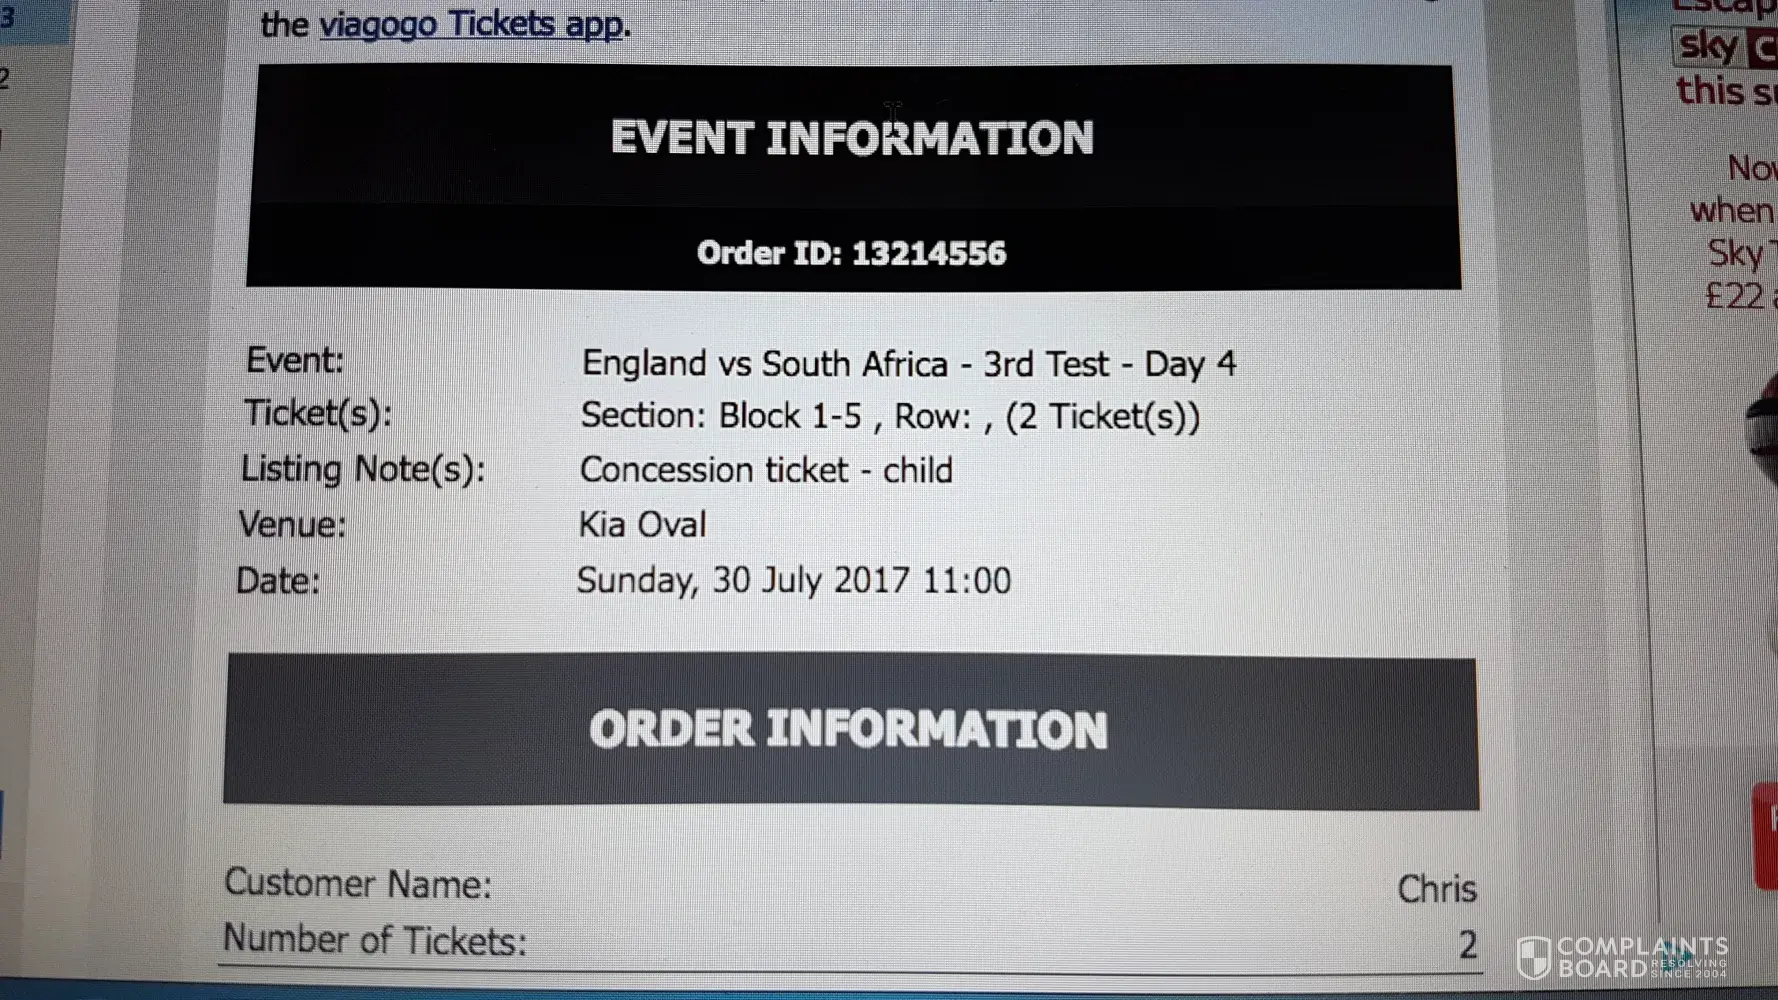Open the viagogo Tickets app link
This screenshot has height=1000, width=1778.
(x=472, y=24)
